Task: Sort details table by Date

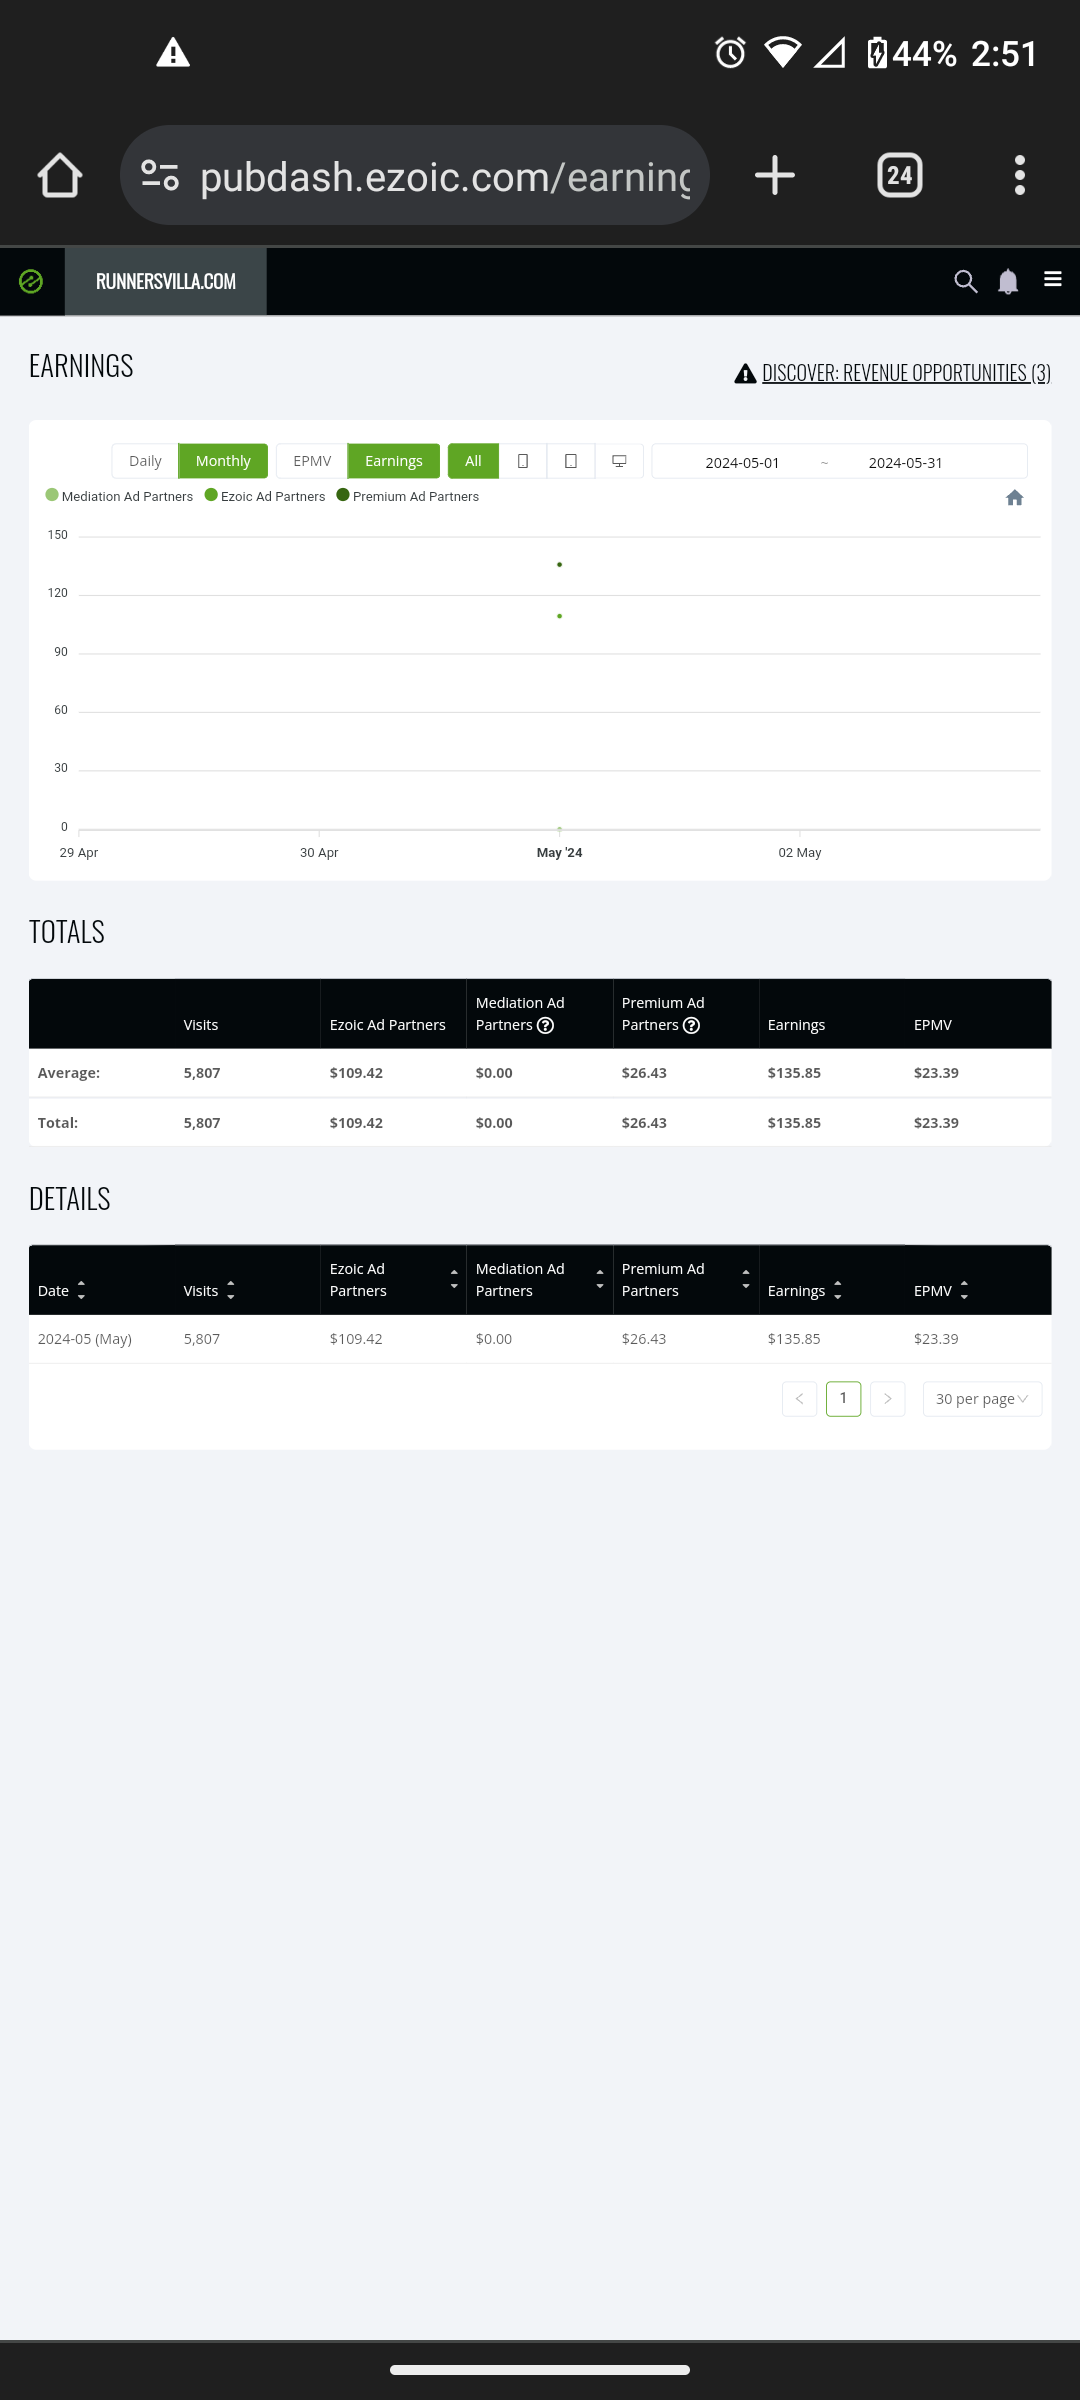Action: (x=62, y=1291)
